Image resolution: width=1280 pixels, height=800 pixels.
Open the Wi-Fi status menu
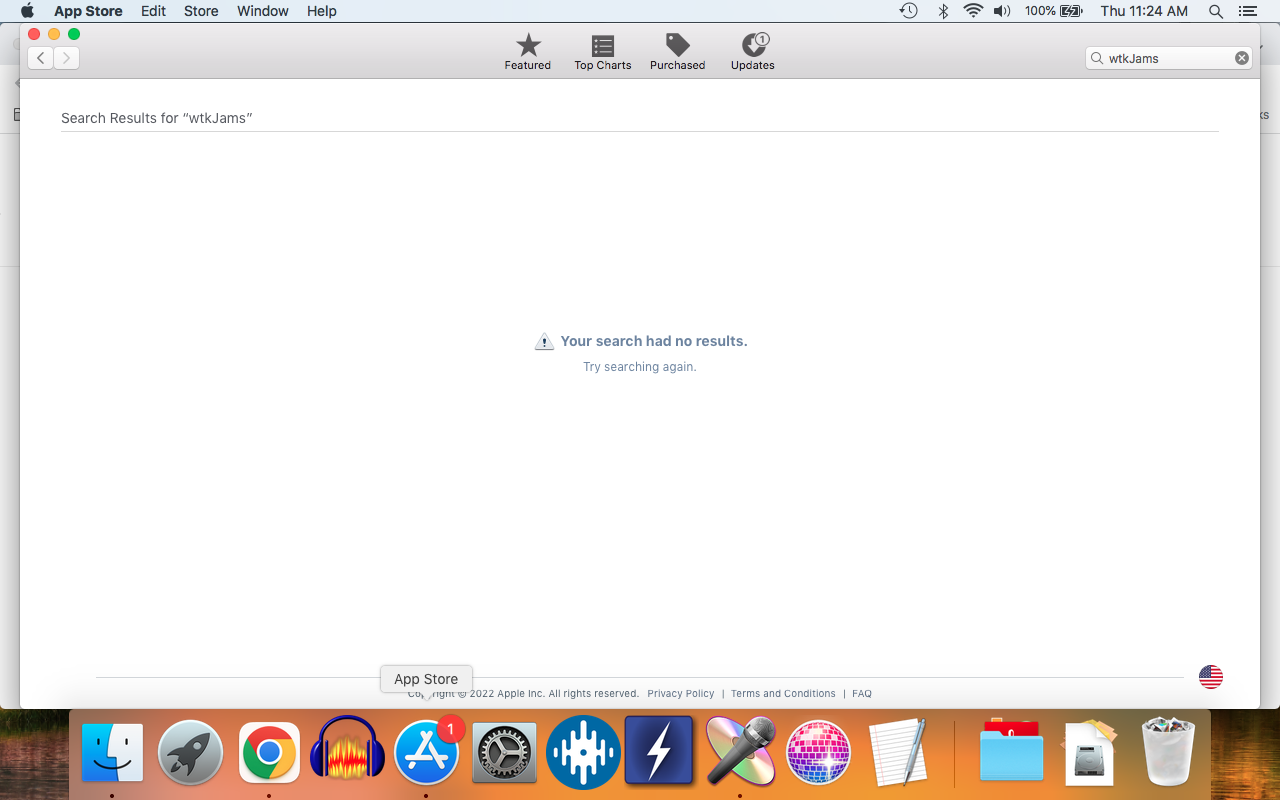coord(972,11)
